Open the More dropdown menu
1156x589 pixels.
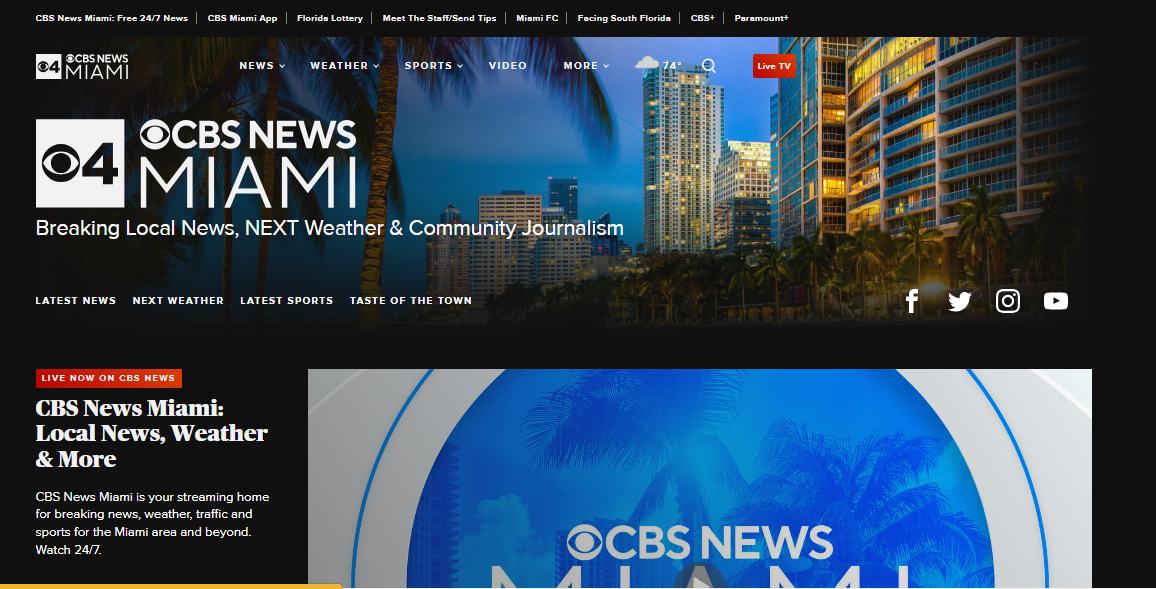[x=586, y=66]
